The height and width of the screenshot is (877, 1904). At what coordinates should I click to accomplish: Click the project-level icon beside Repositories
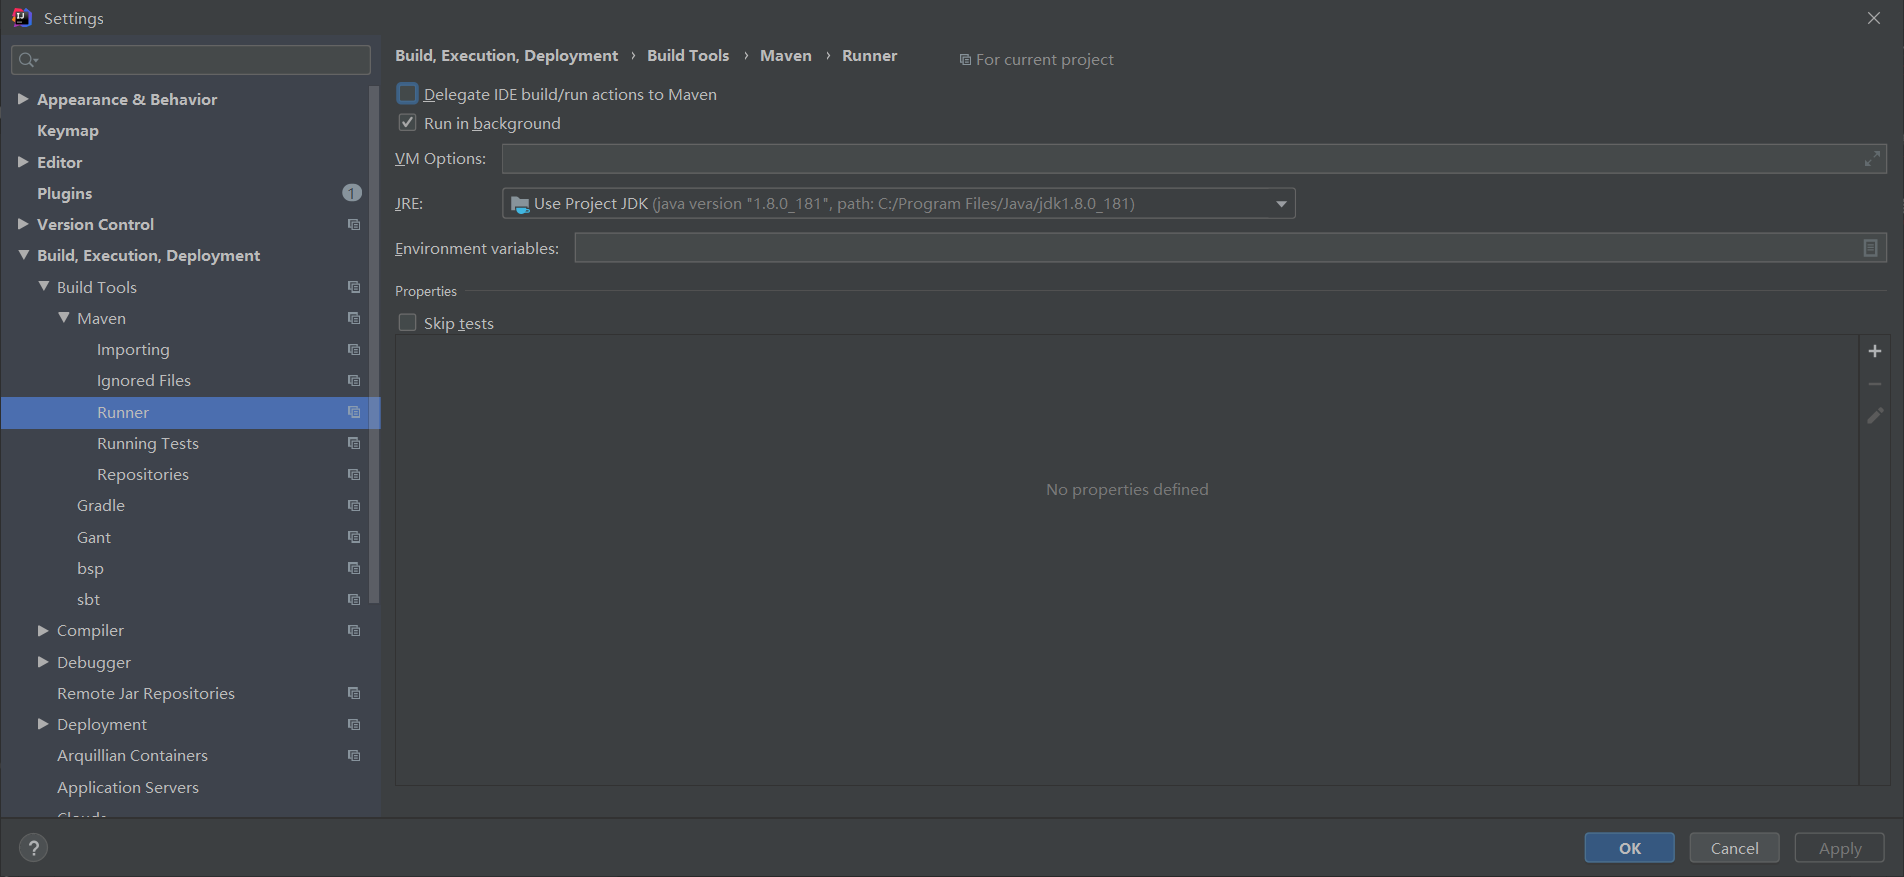coord(354,474)
